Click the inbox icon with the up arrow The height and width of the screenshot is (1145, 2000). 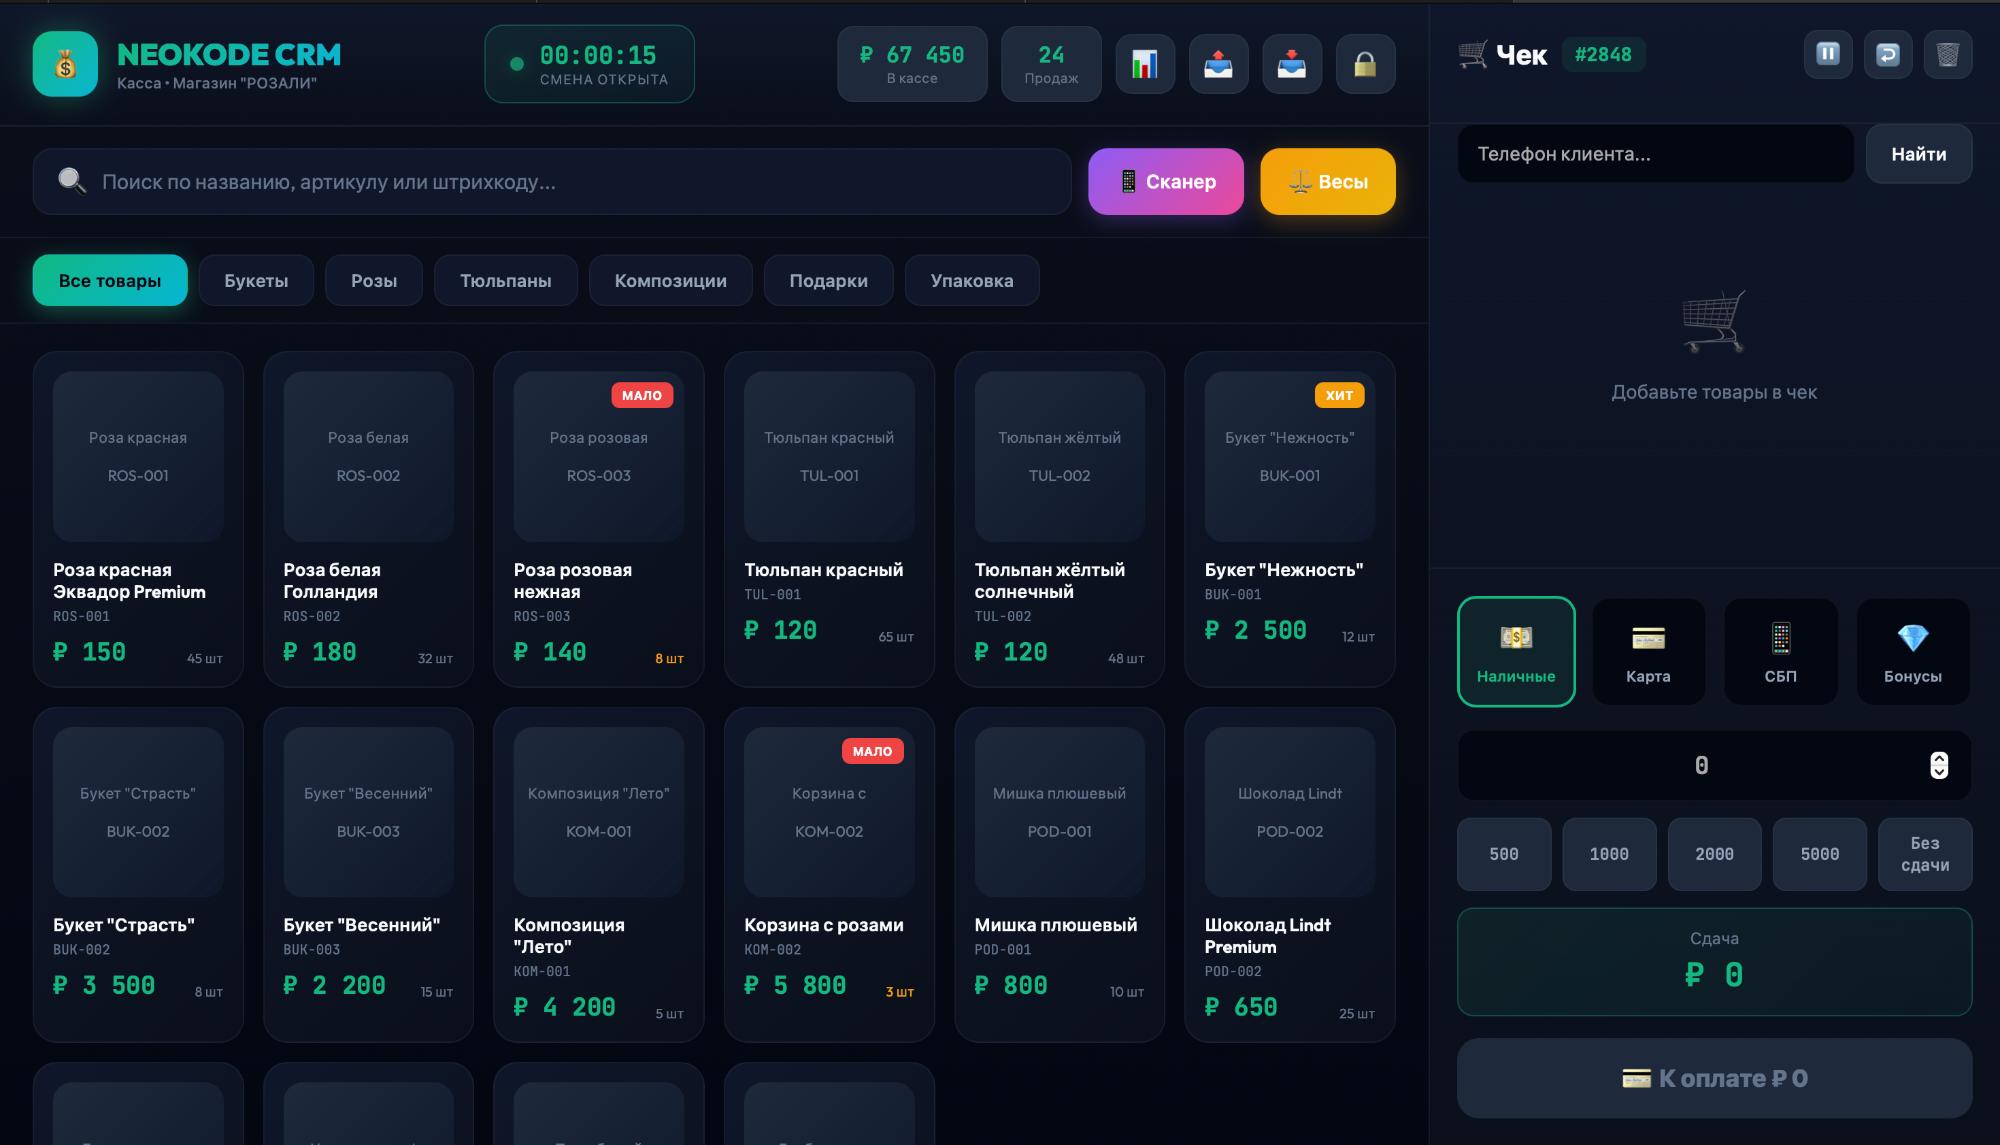click(1218, 63)
